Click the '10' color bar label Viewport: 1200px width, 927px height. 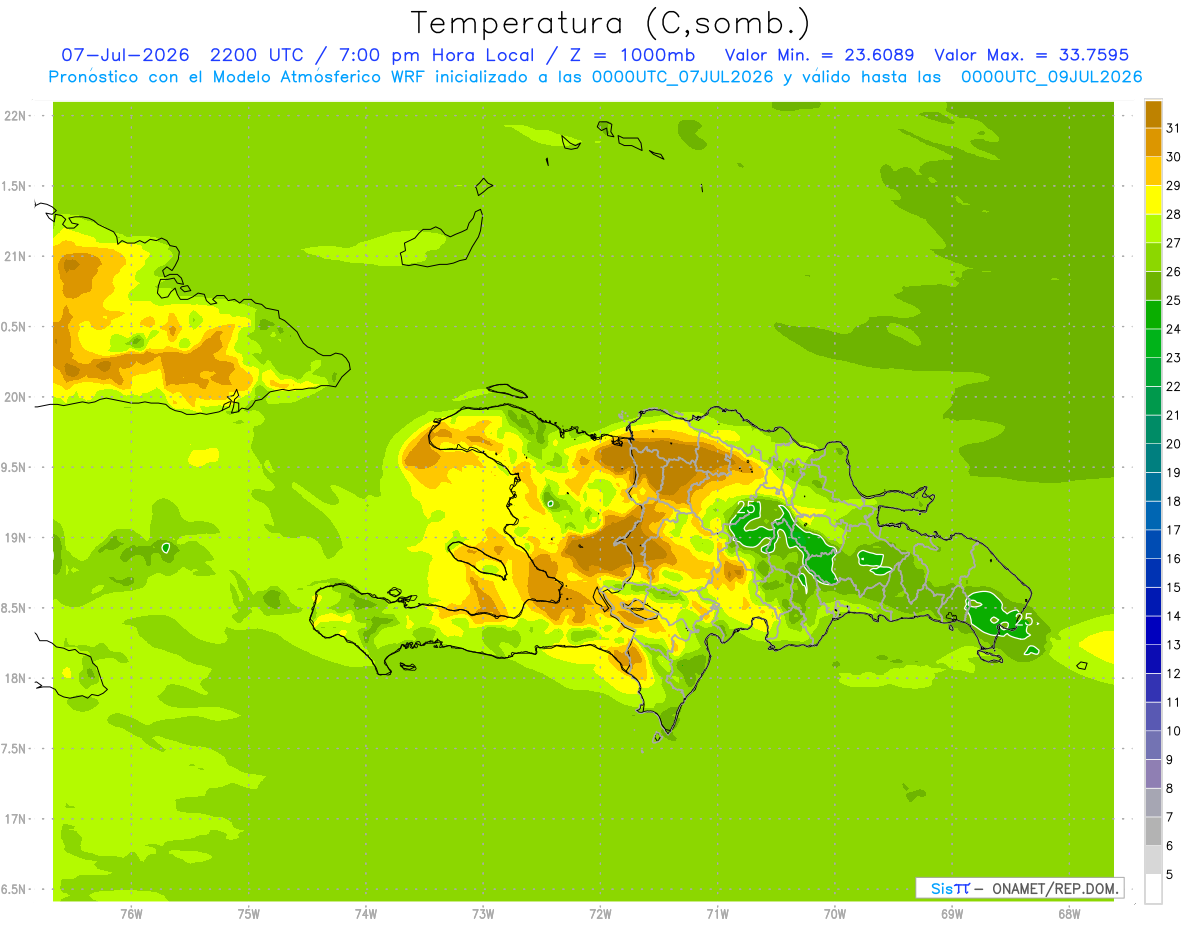(x=1173, y=731)
